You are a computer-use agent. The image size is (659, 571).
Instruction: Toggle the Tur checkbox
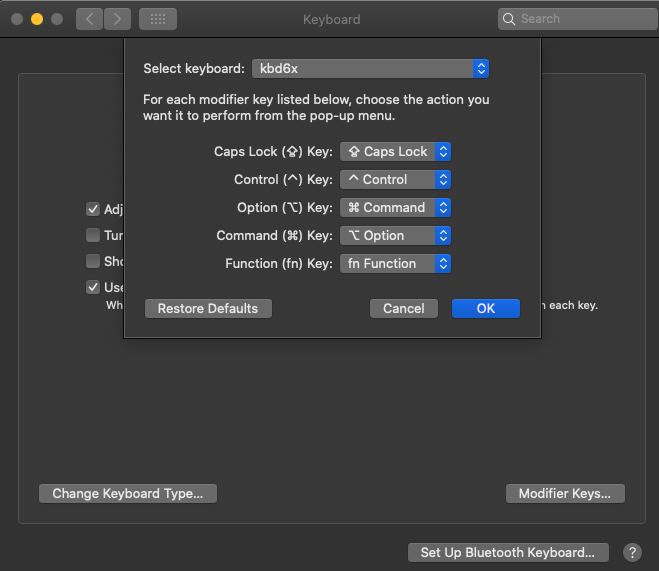[x=93, y=235]
